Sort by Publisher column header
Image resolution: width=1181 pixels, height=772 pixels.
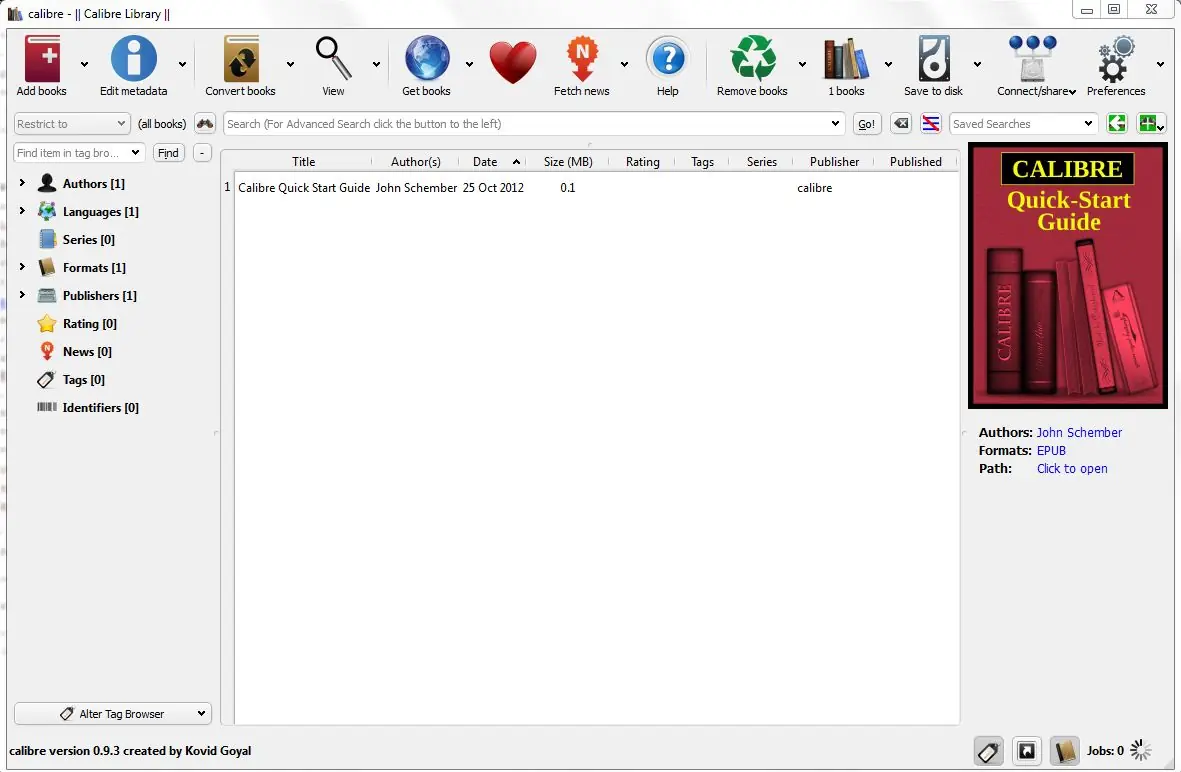pyautogui.click(x=834, y=162)
